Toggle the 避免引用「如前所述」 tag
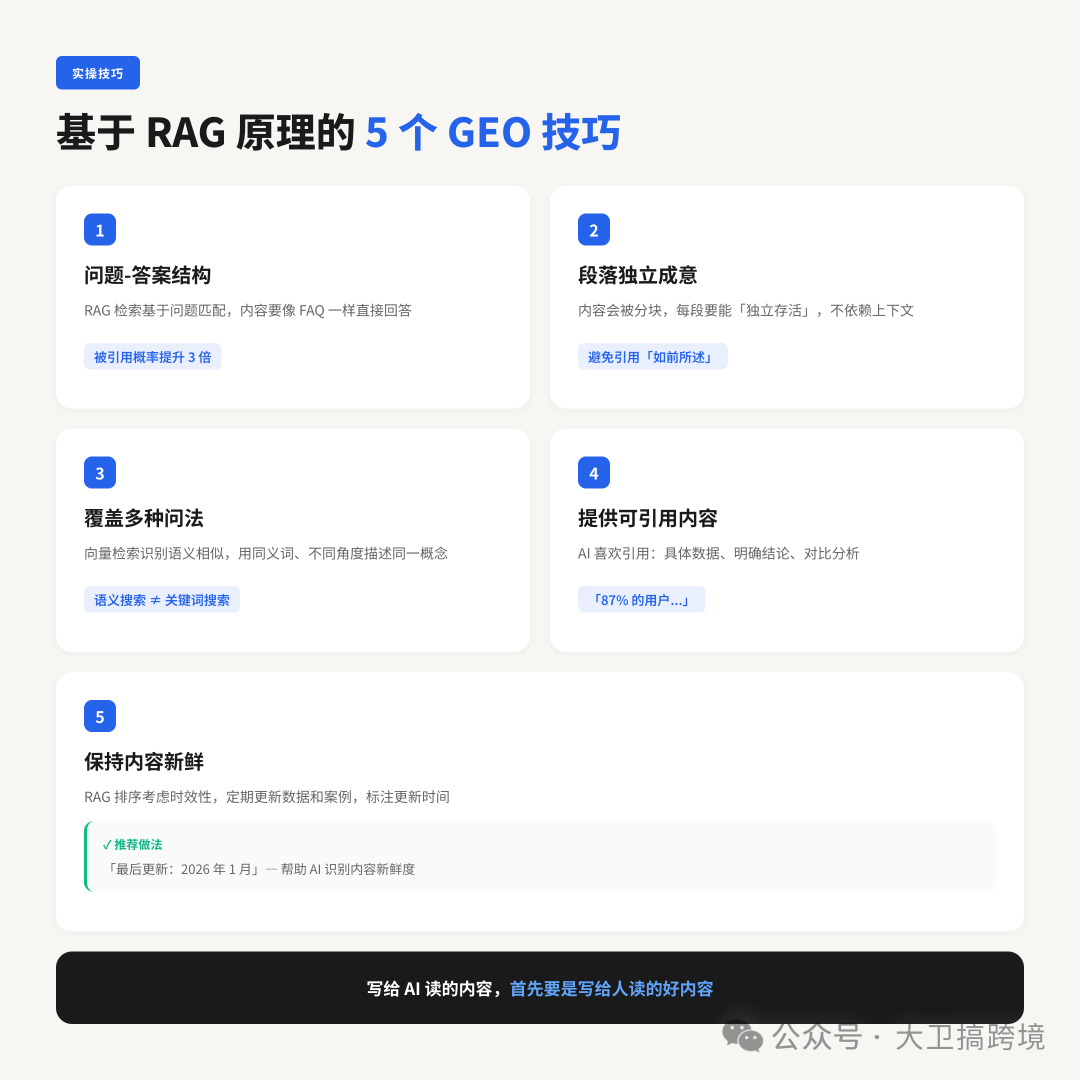The height and width of the screenshot is (1080, 1080). [x=653, y=356]
